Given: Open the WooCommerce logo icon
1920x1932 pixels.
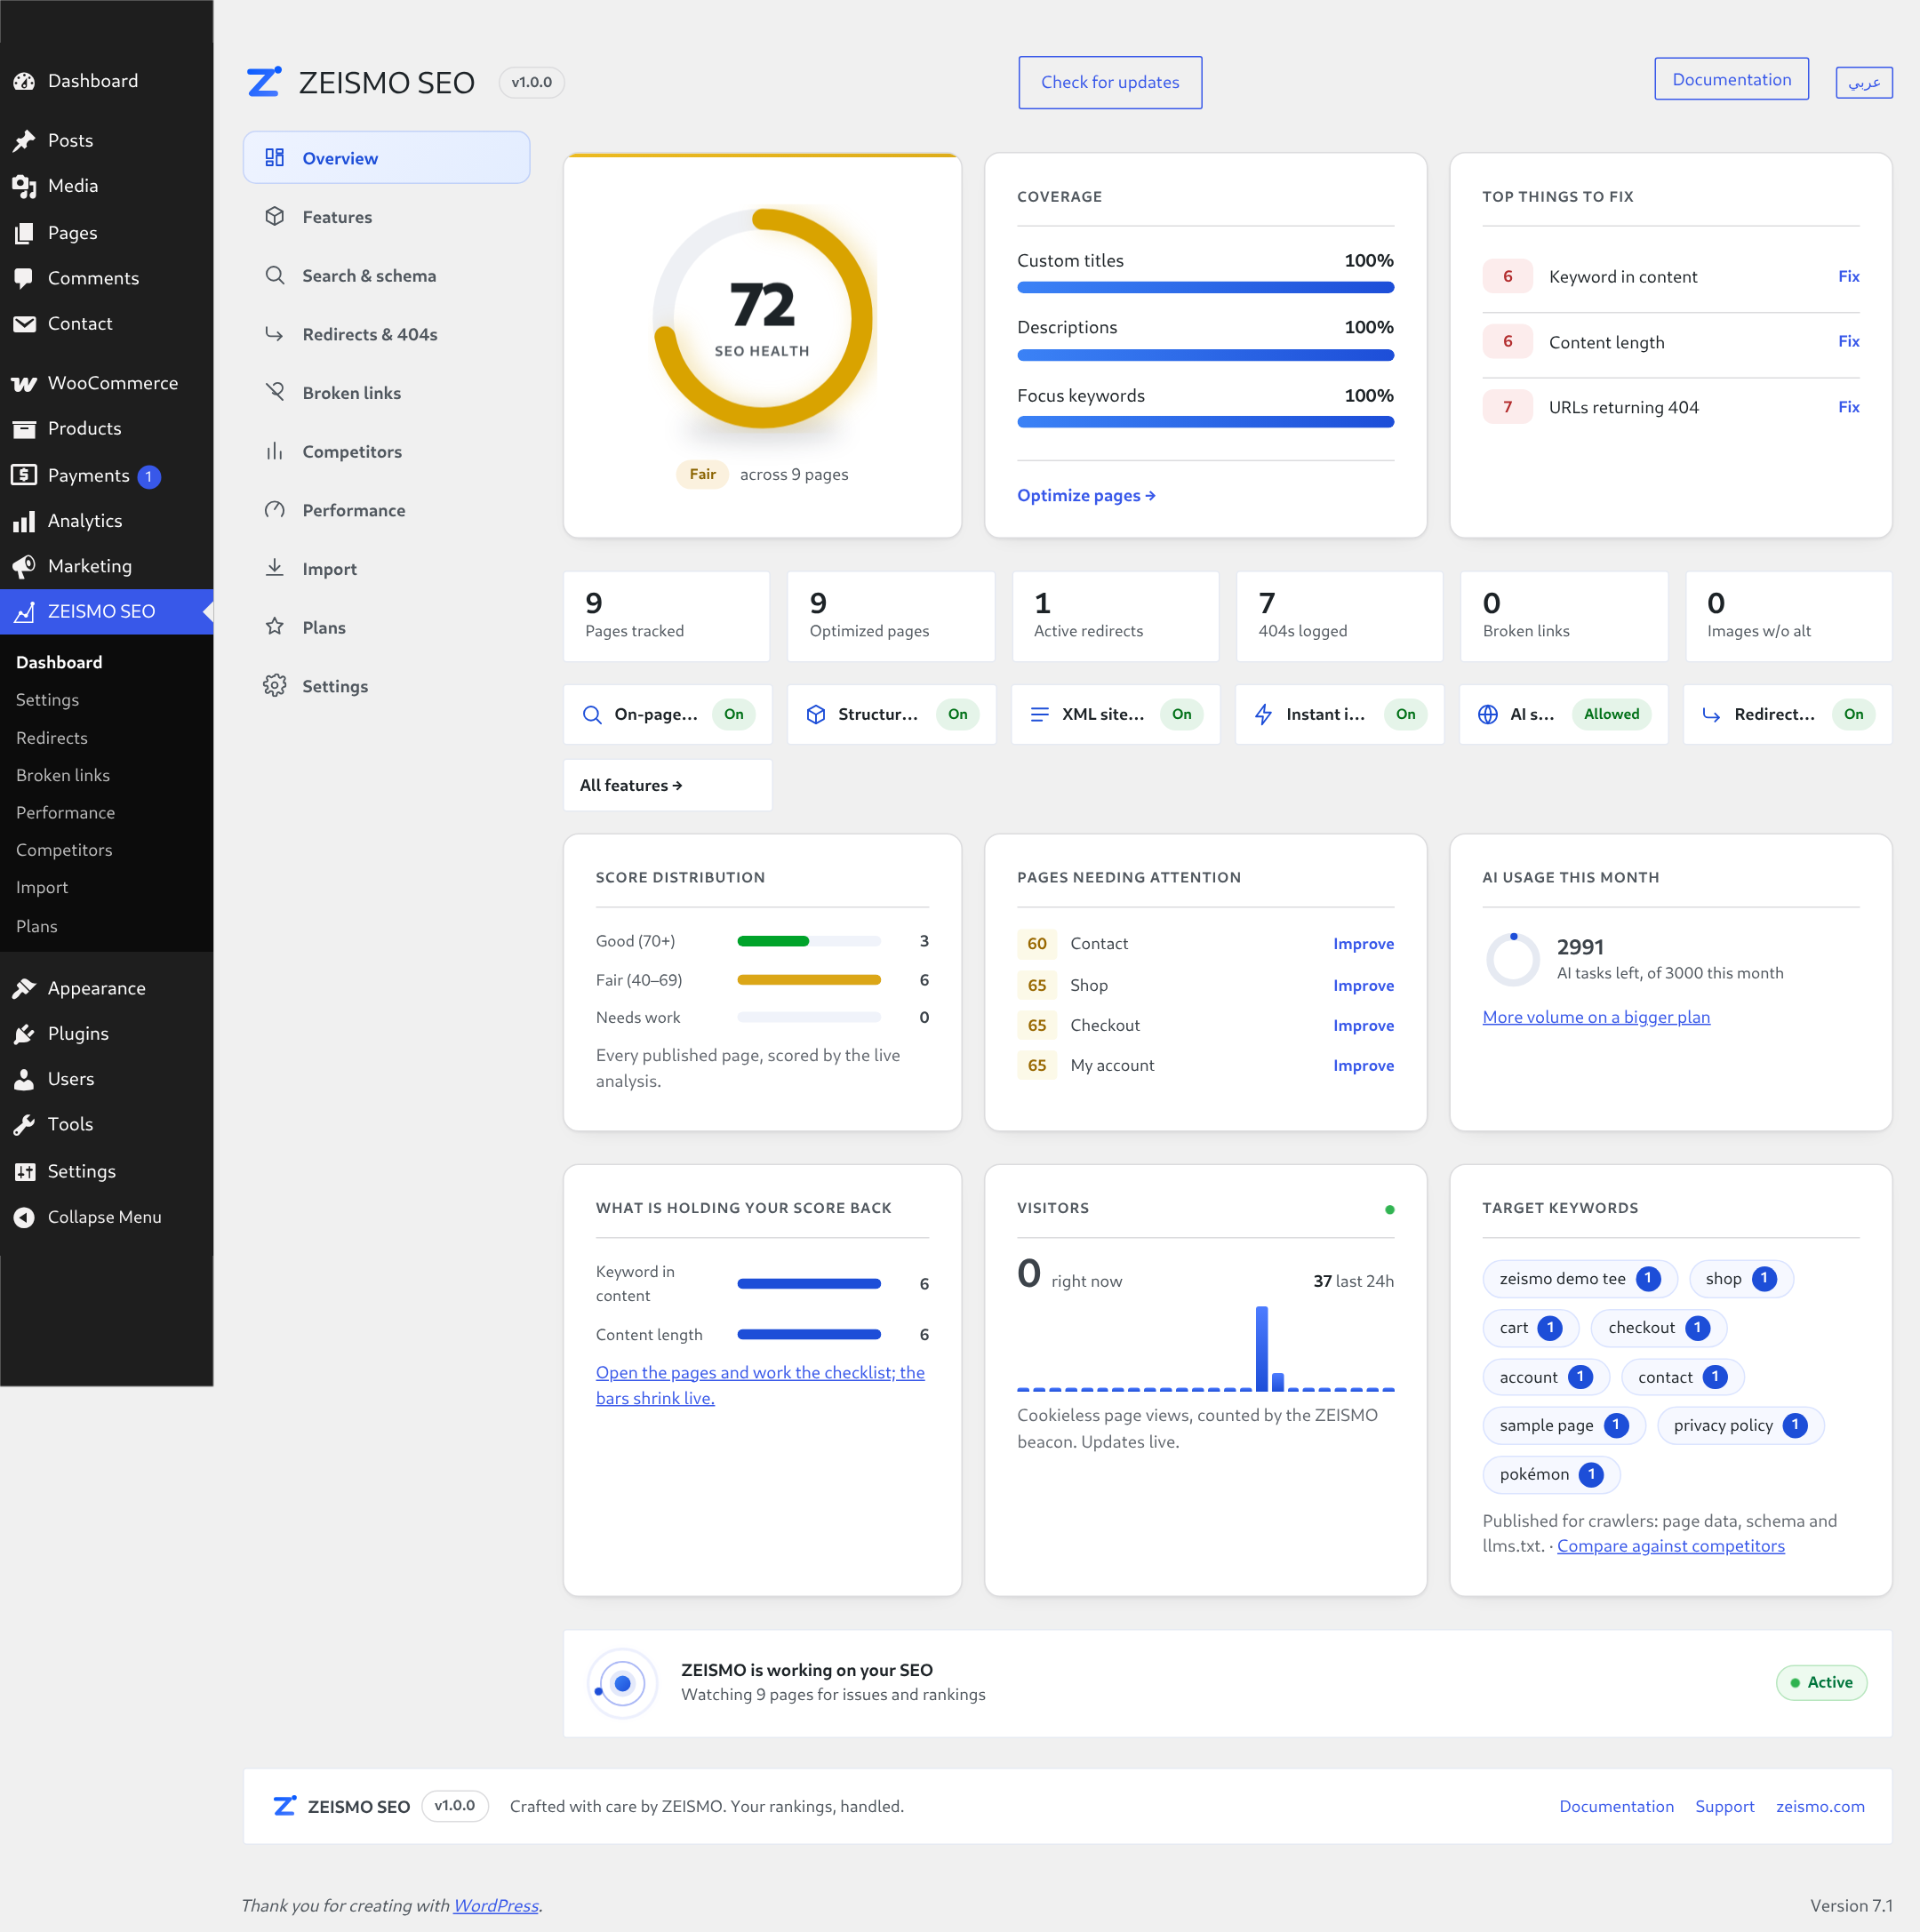Looking at the screenshot, I should point(24,383).
